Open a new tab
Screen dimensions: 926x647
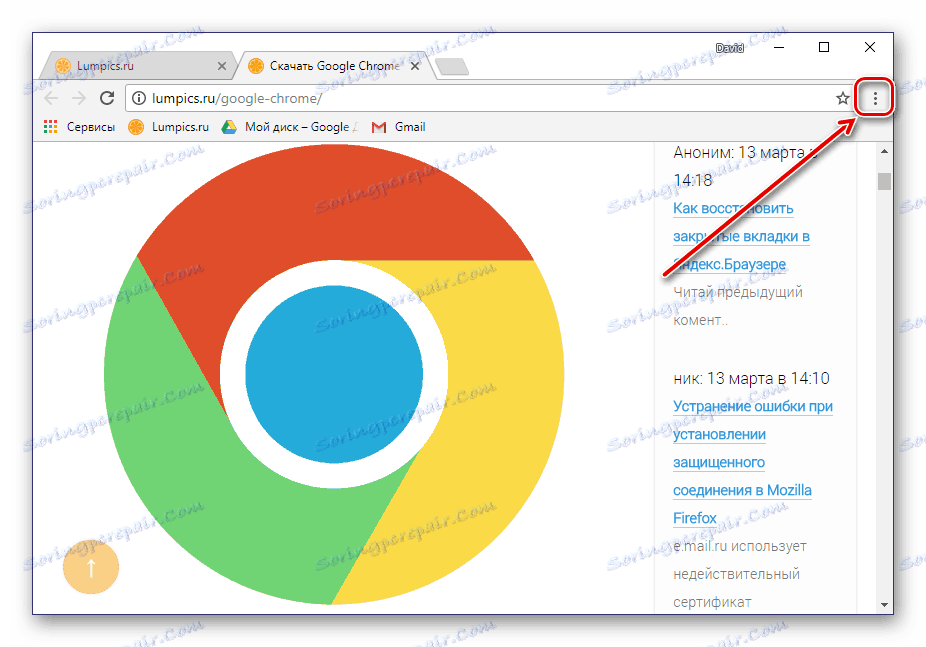point(452,67)
